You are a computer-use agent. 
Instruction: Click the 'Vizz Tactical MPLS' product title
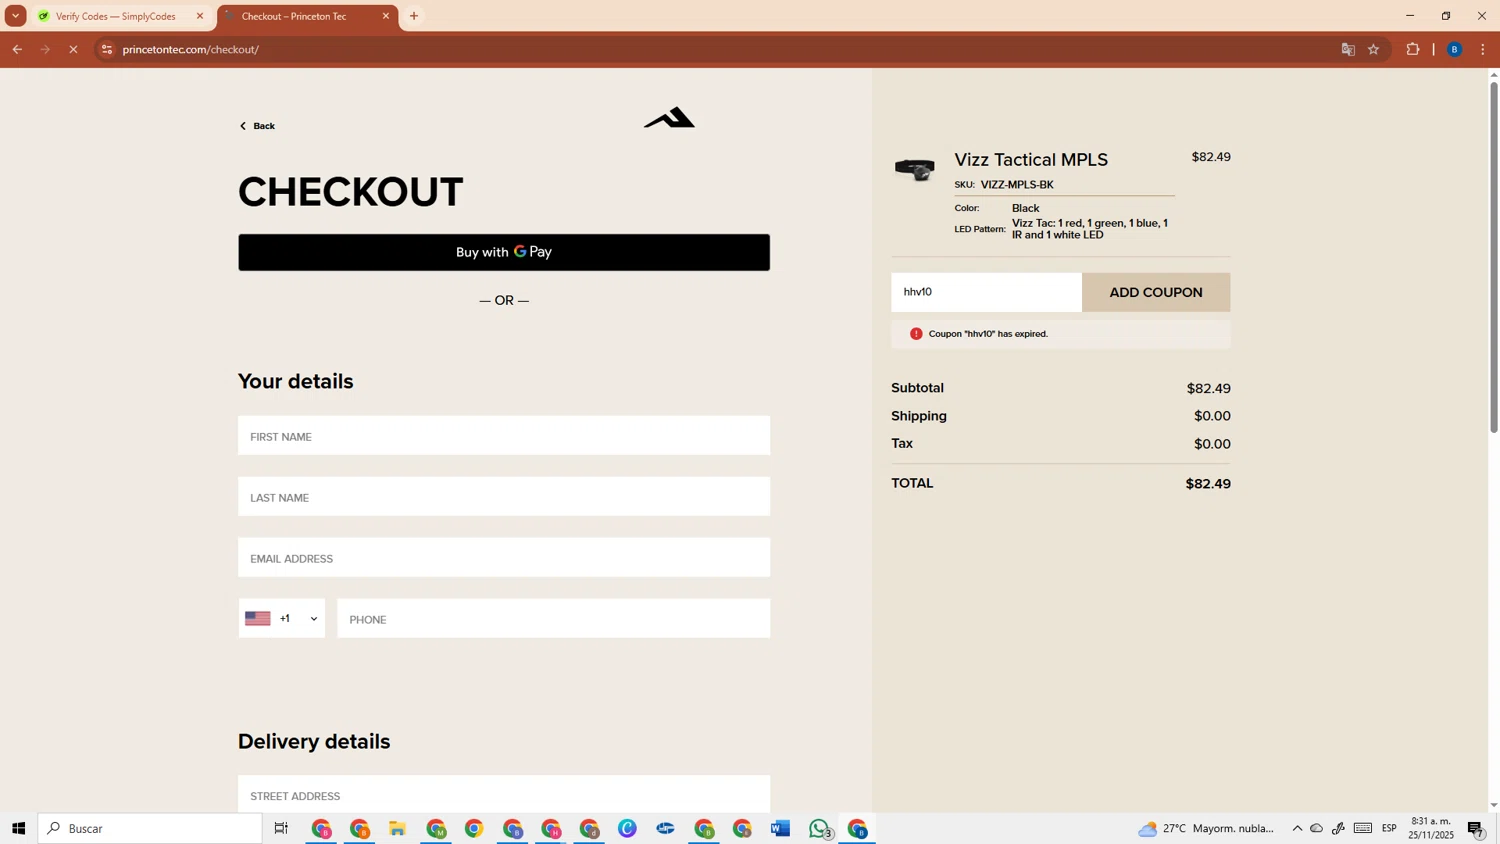[1031, 160]
